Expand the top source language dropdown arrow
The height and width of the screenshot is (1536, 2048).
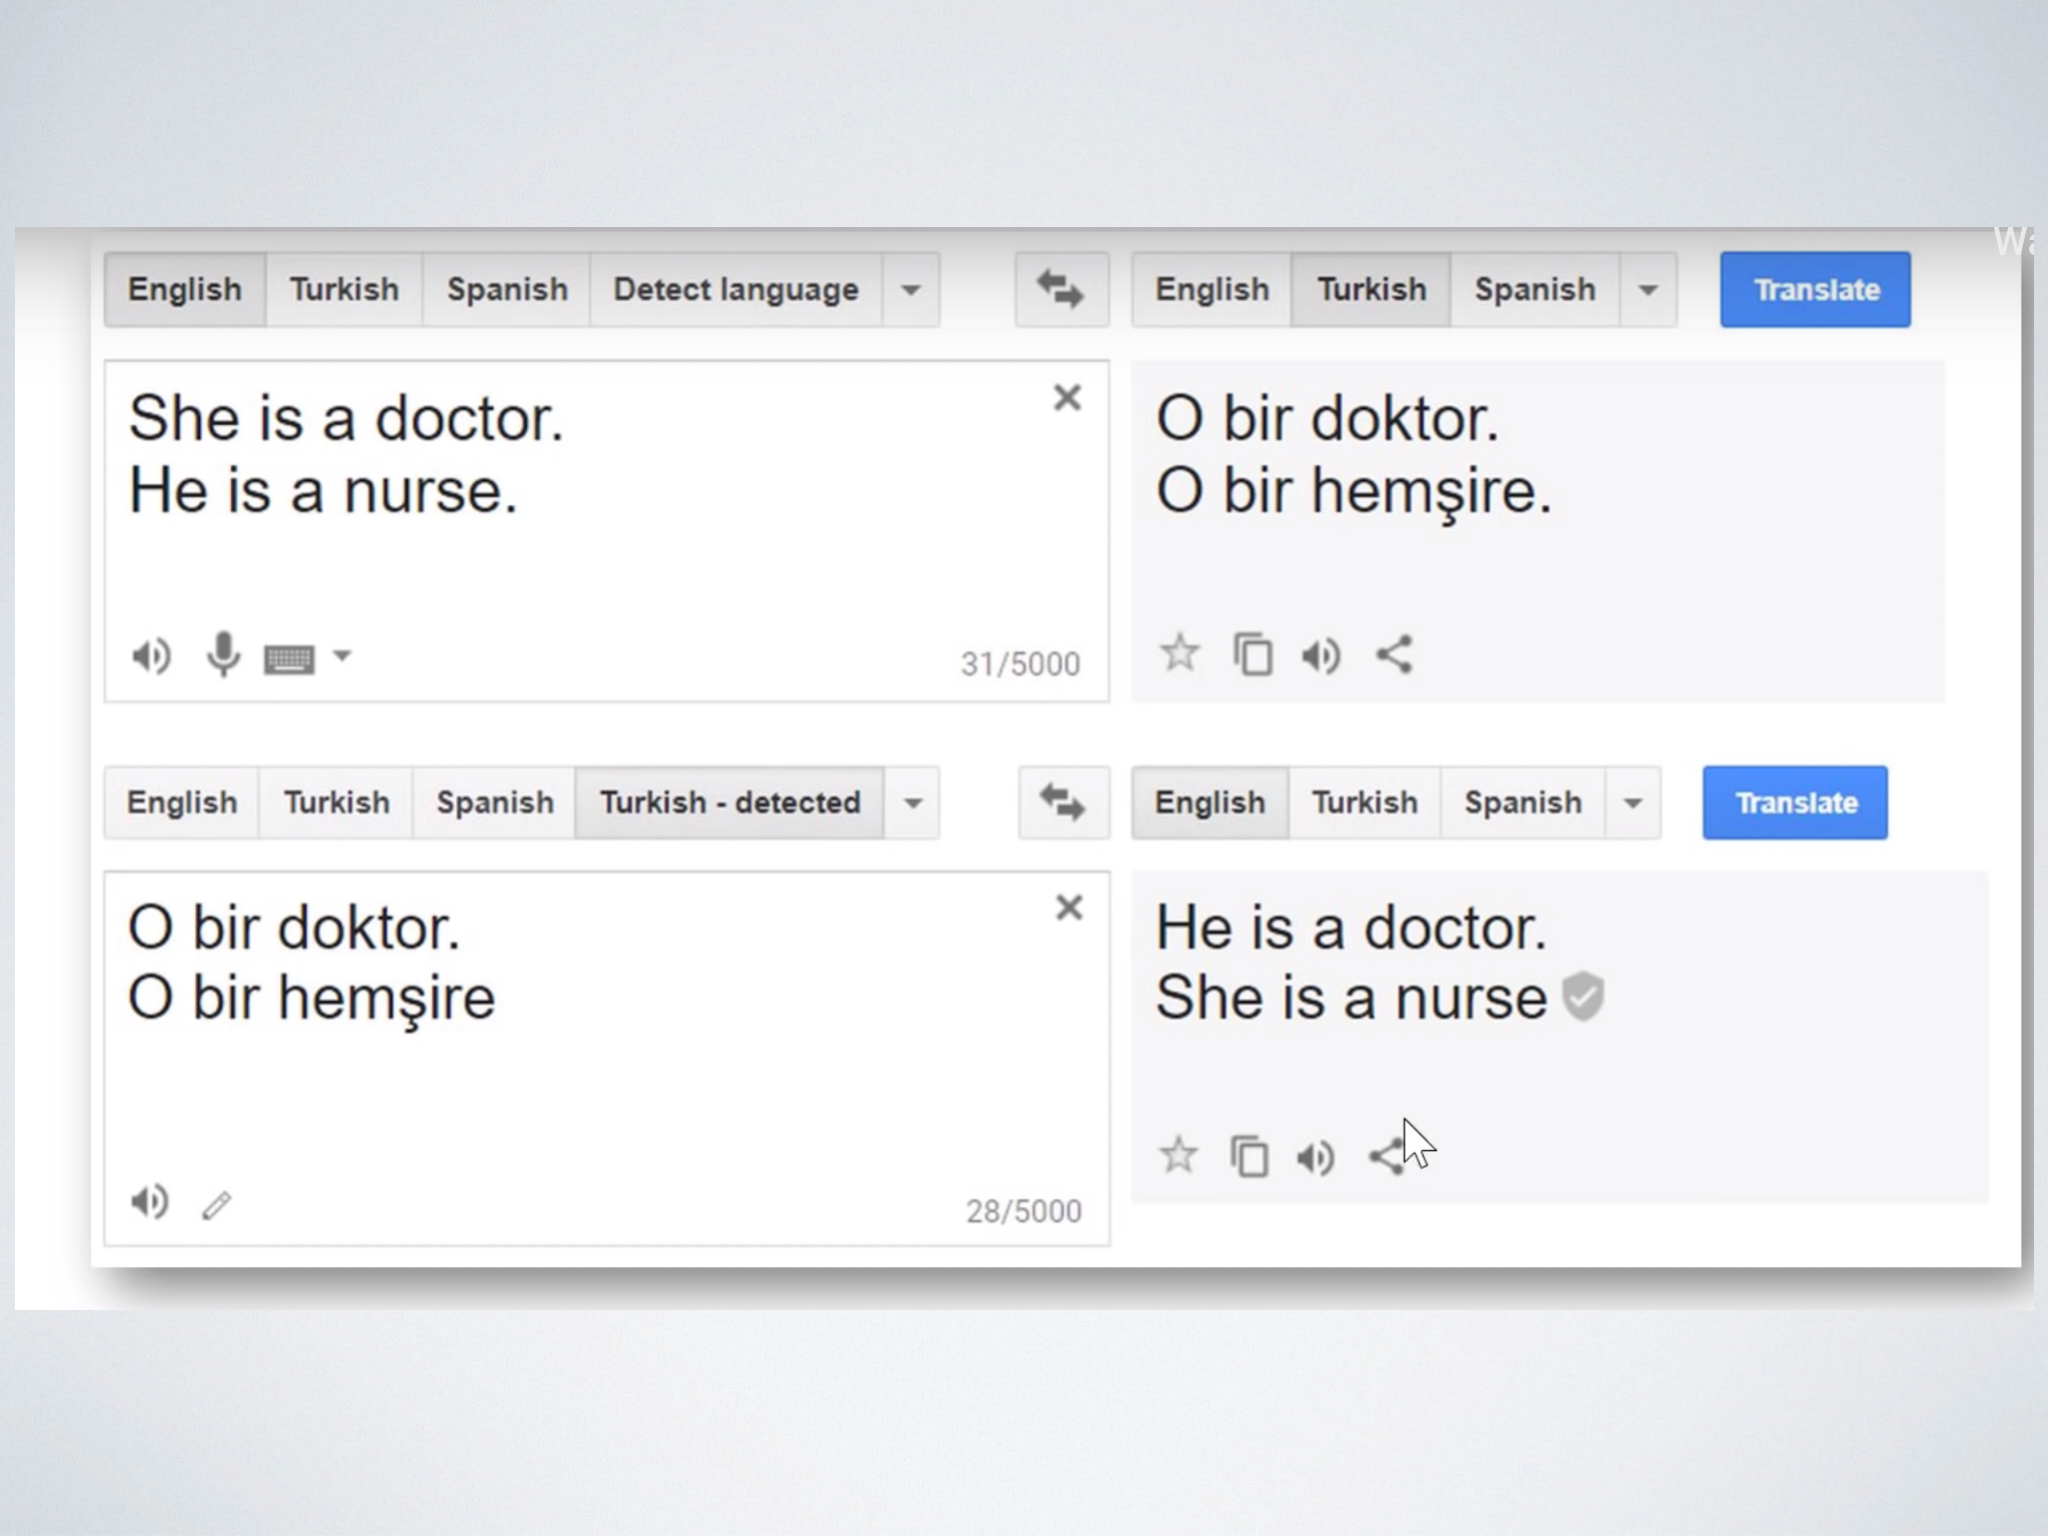[x=910, y=291]
